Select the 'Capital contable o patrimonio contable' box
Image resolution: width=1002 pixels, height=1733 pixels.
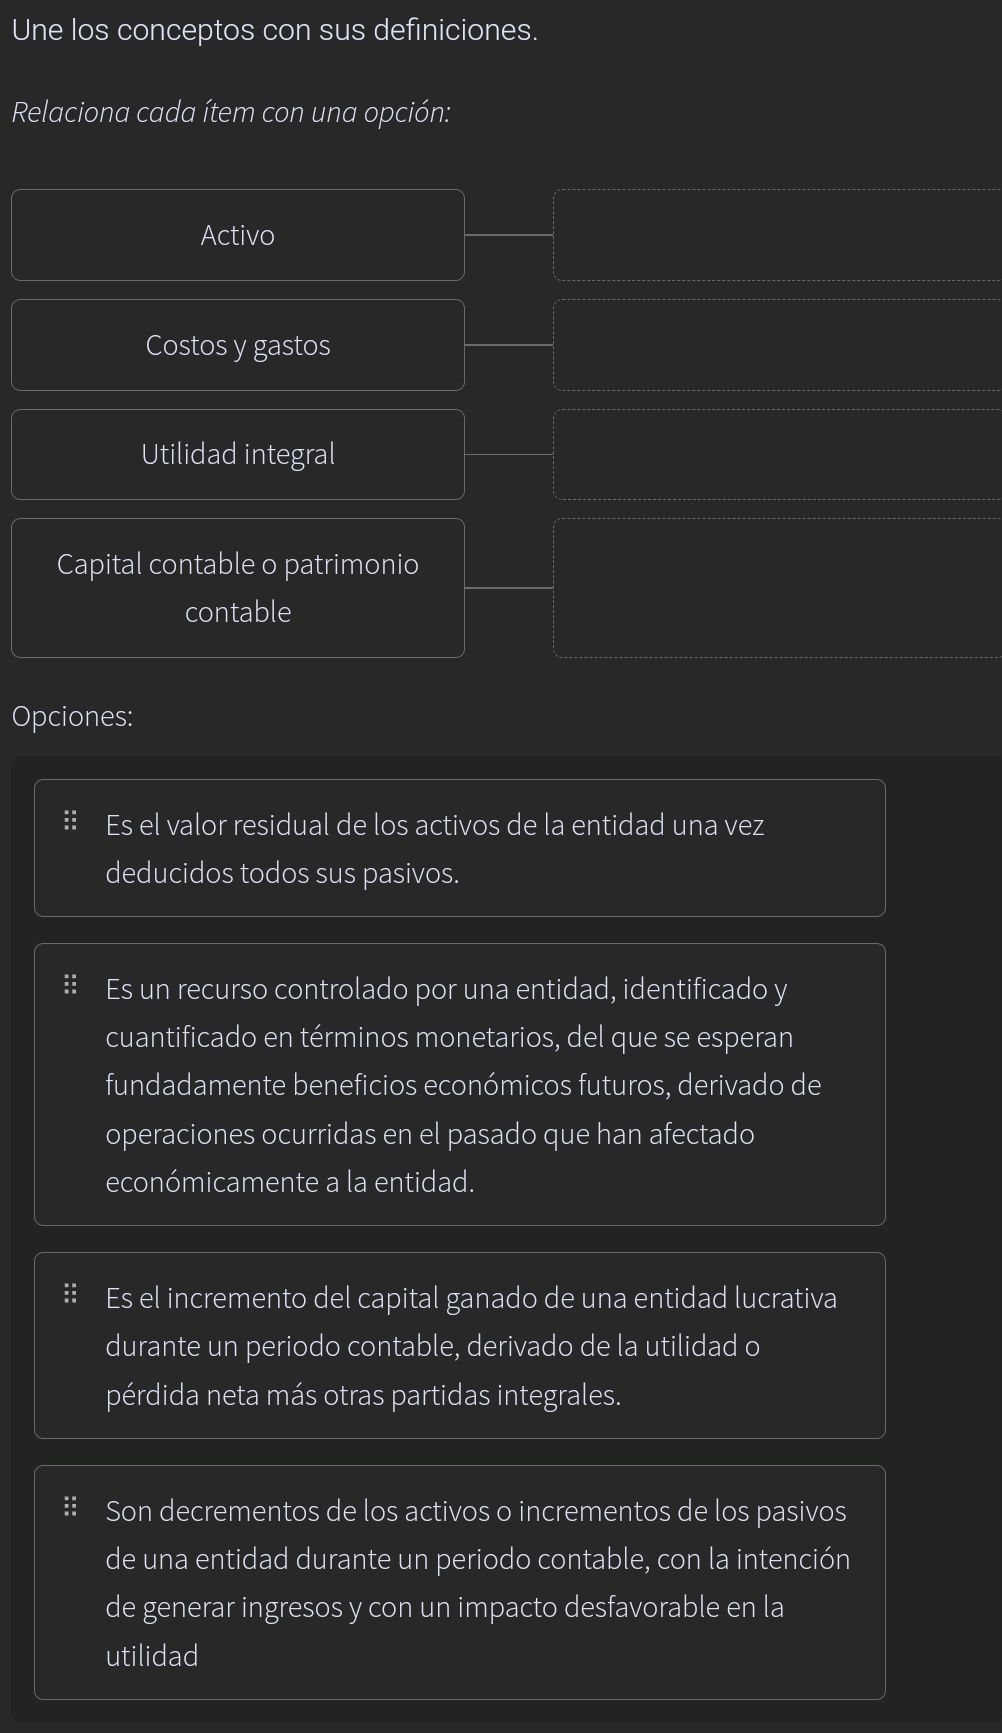tap(238, 587)
